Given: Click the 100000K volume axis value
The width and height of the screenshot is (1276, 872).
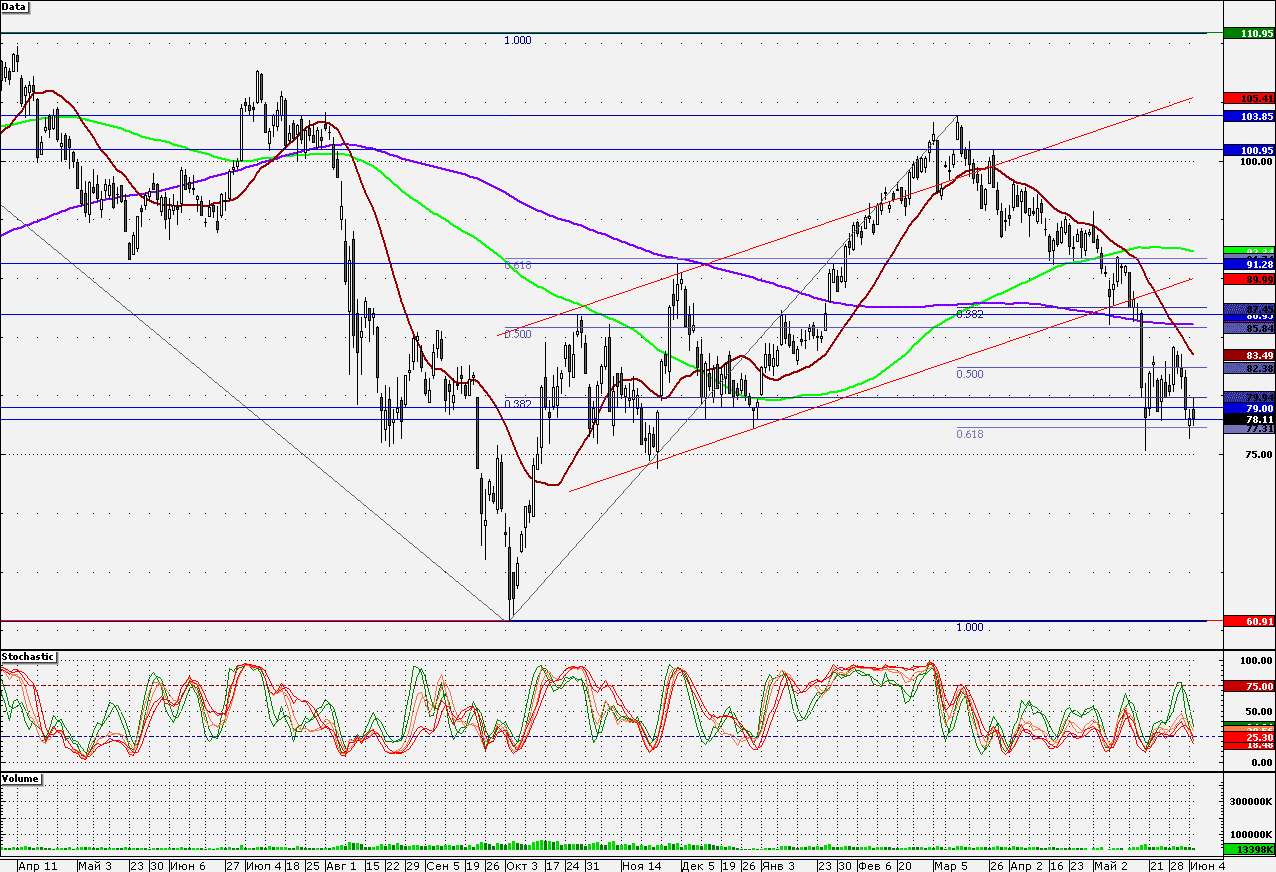Looking at the screenshot, I should pos(1250,834).
